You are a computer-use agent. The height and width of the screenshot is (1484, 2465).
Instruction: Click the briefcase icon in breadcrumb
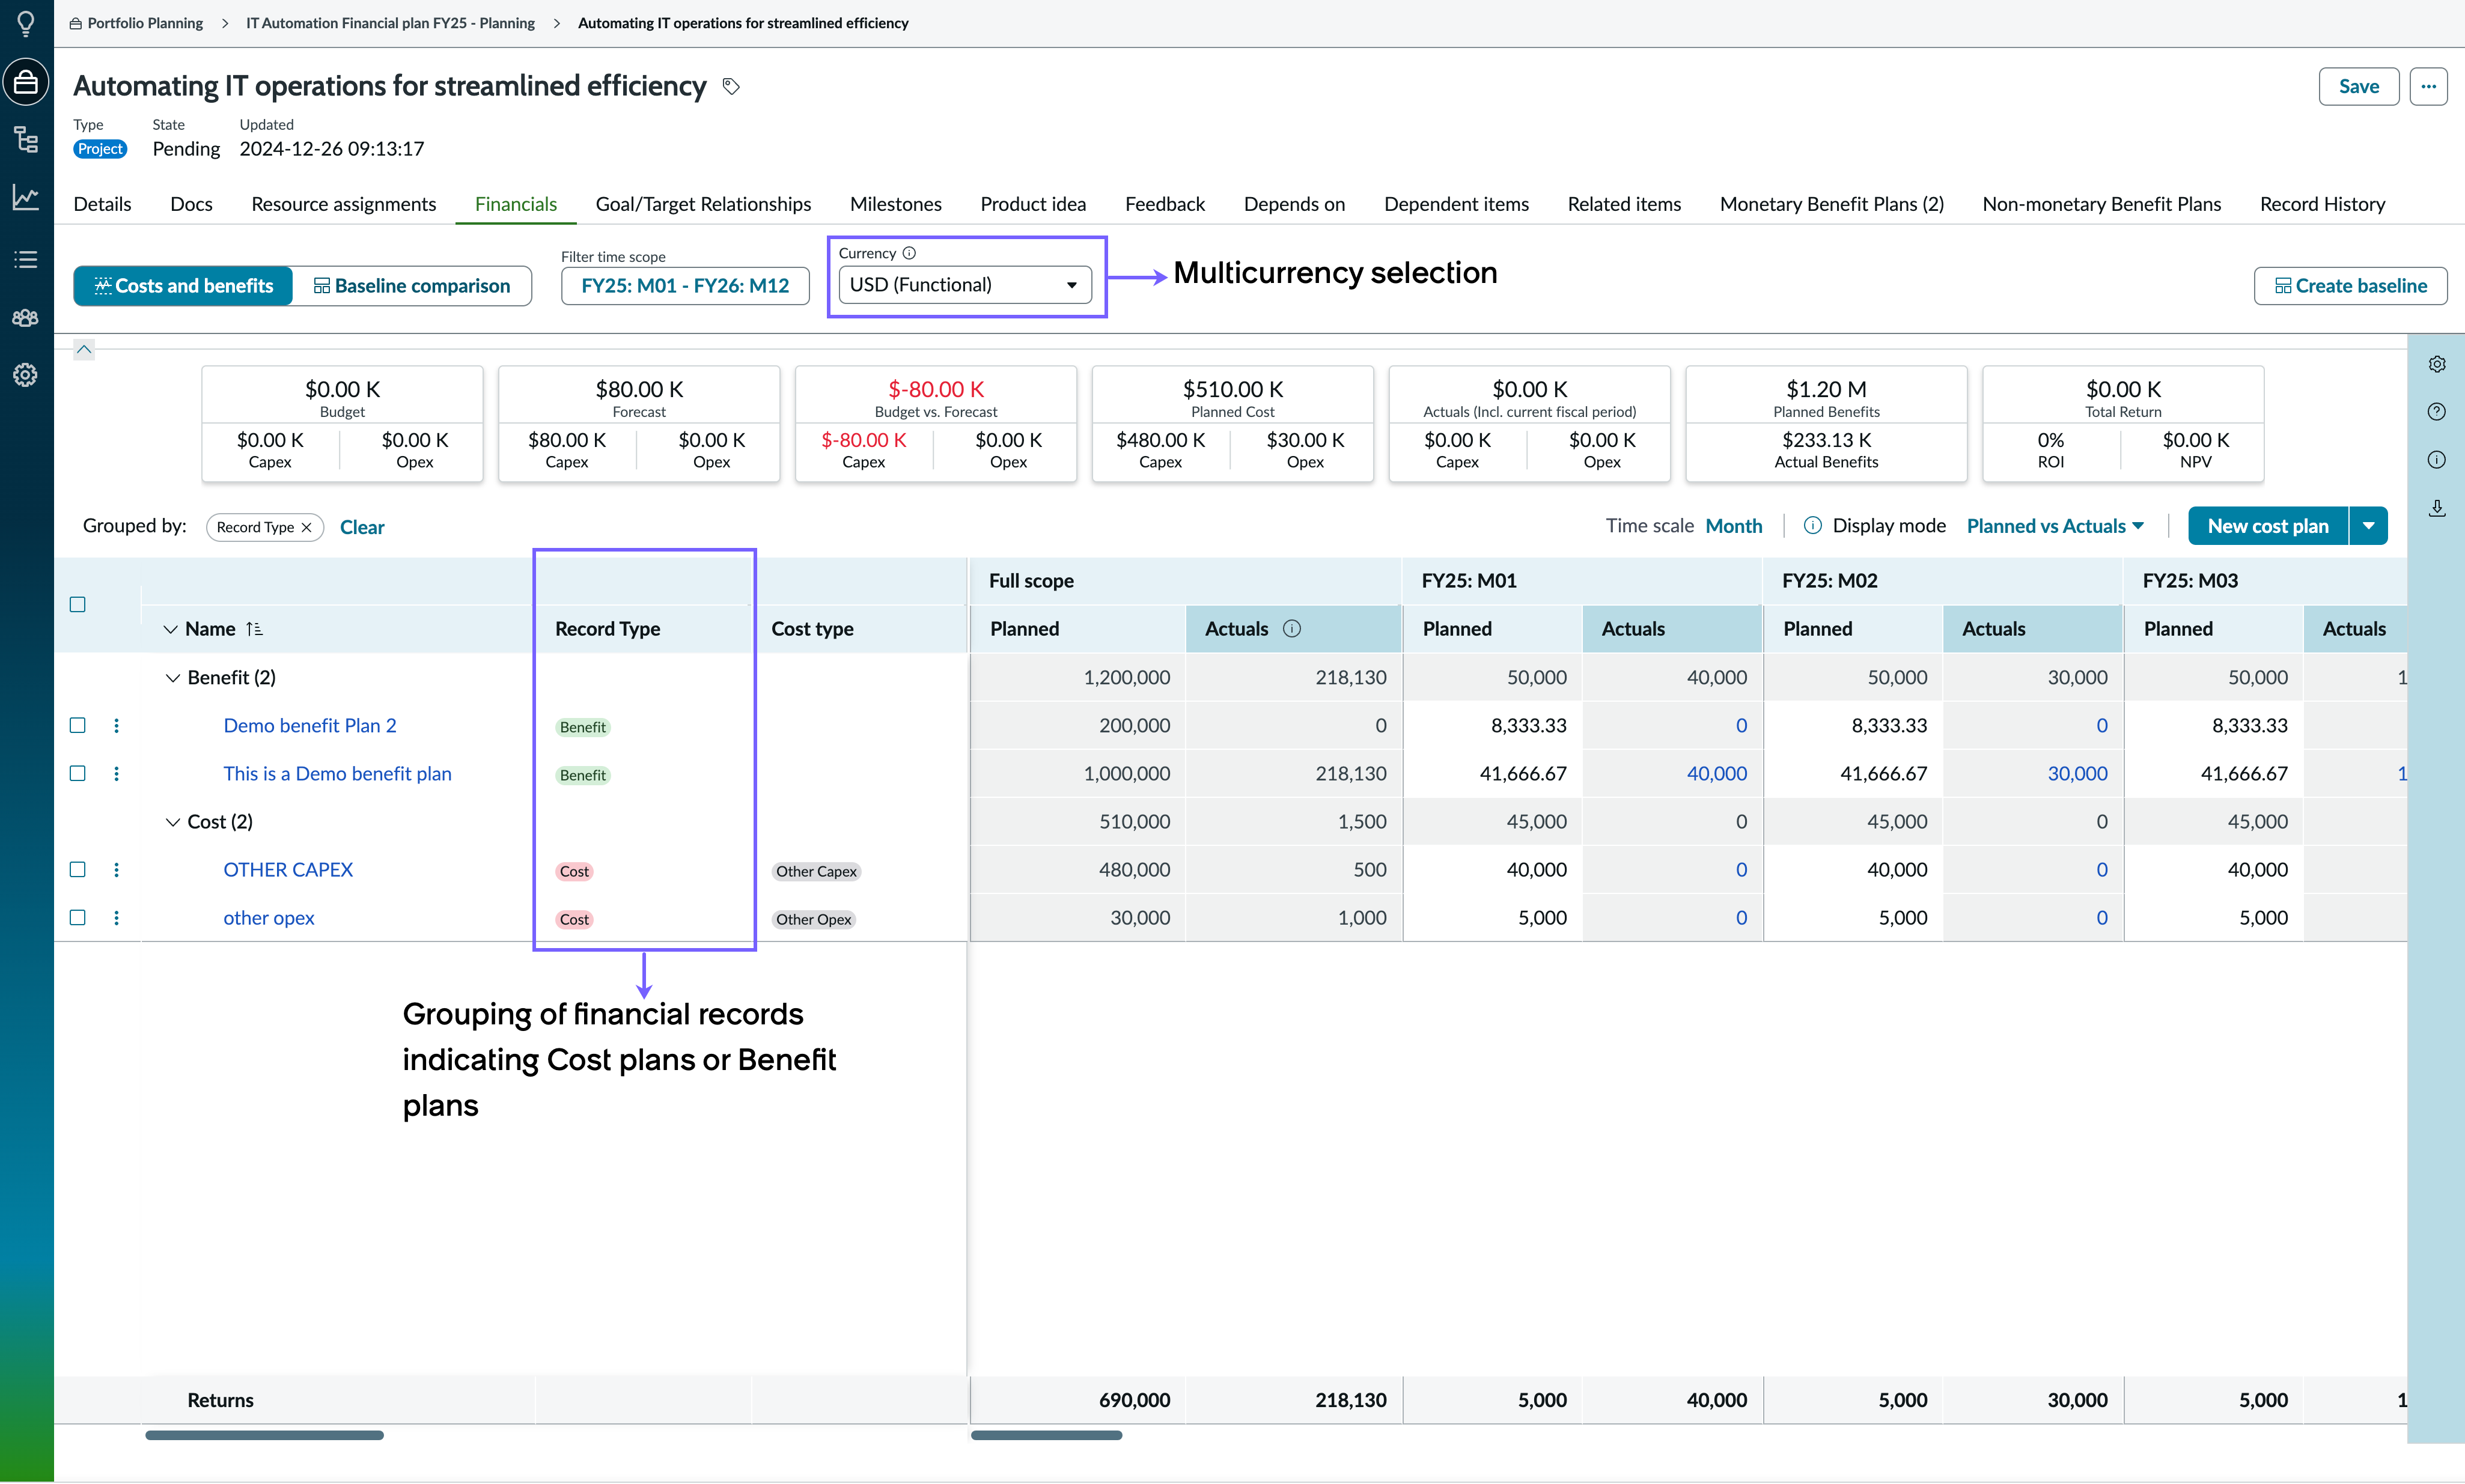pos(76,23)
